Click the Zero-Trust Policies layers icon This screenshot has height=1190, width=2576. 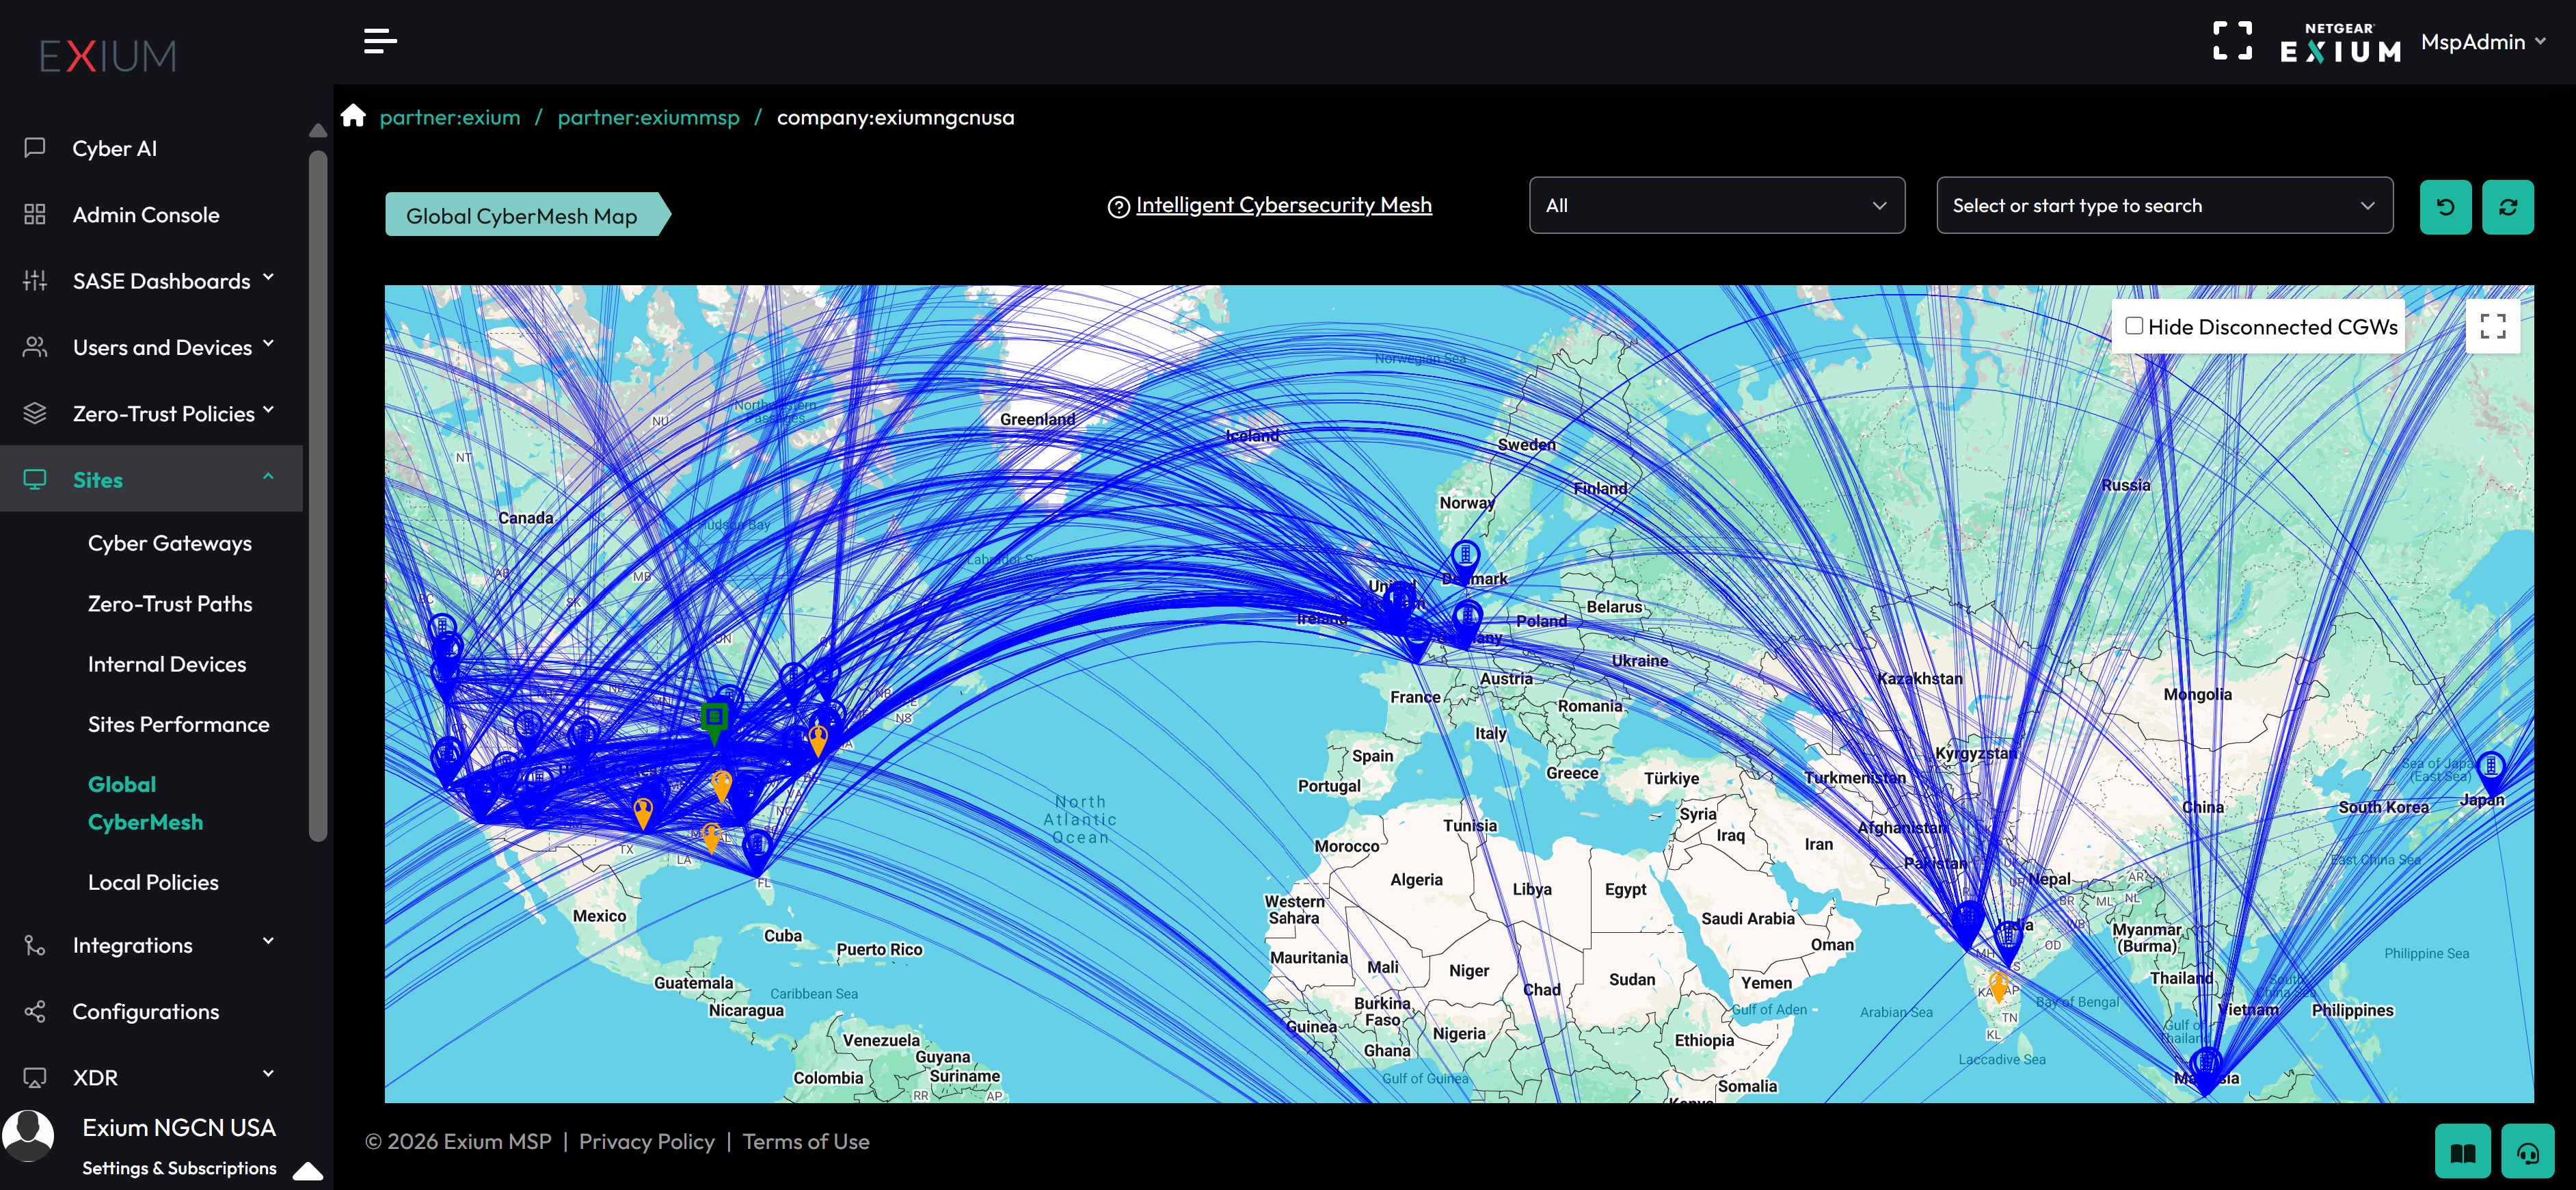point(35,413)
